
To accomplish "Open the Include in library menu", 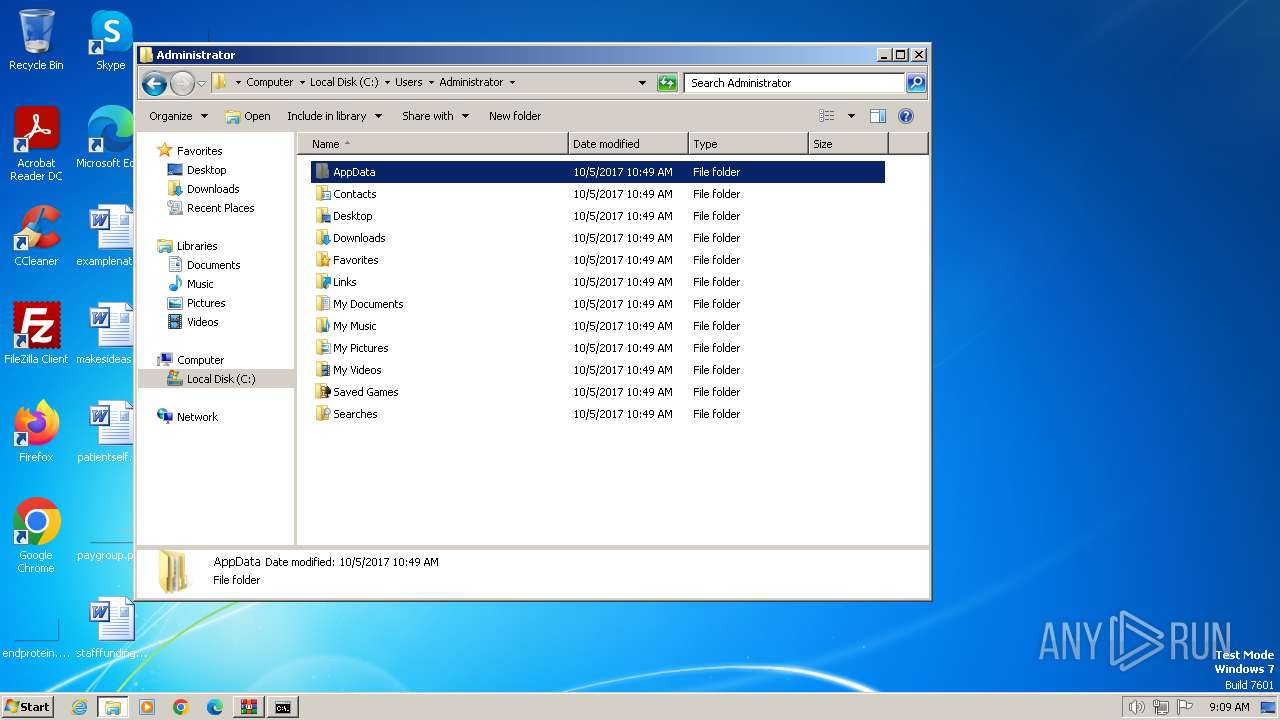I will (x=334, y=116).
